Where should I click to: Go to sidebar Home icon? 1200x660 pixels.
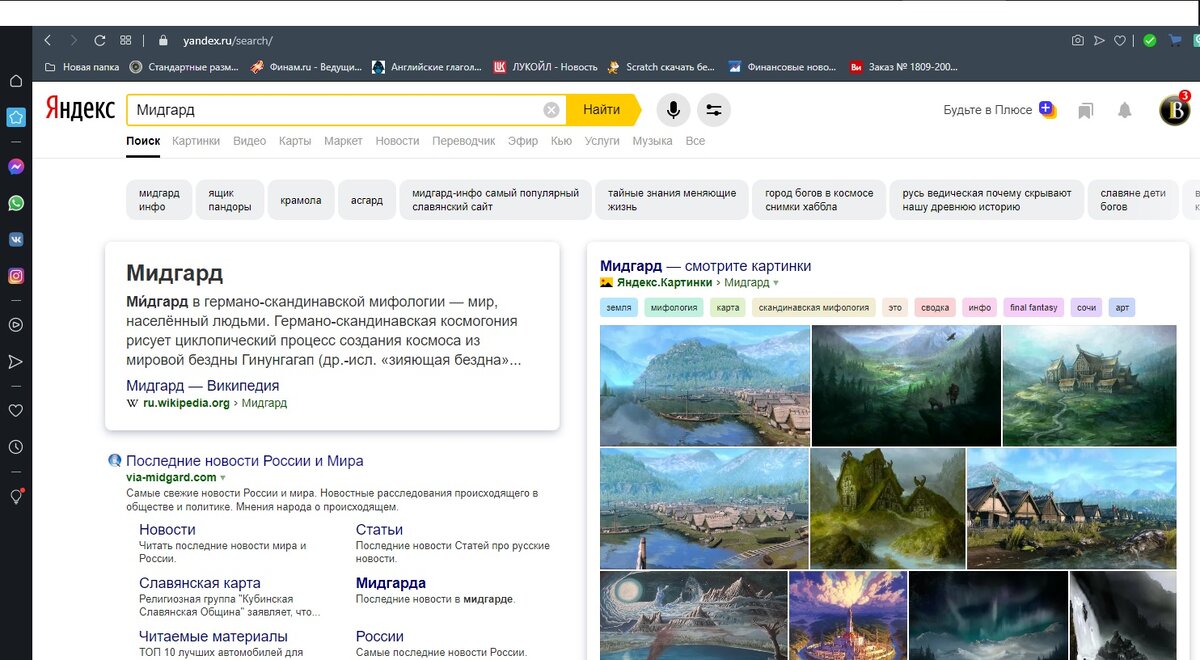coord(16,81)
